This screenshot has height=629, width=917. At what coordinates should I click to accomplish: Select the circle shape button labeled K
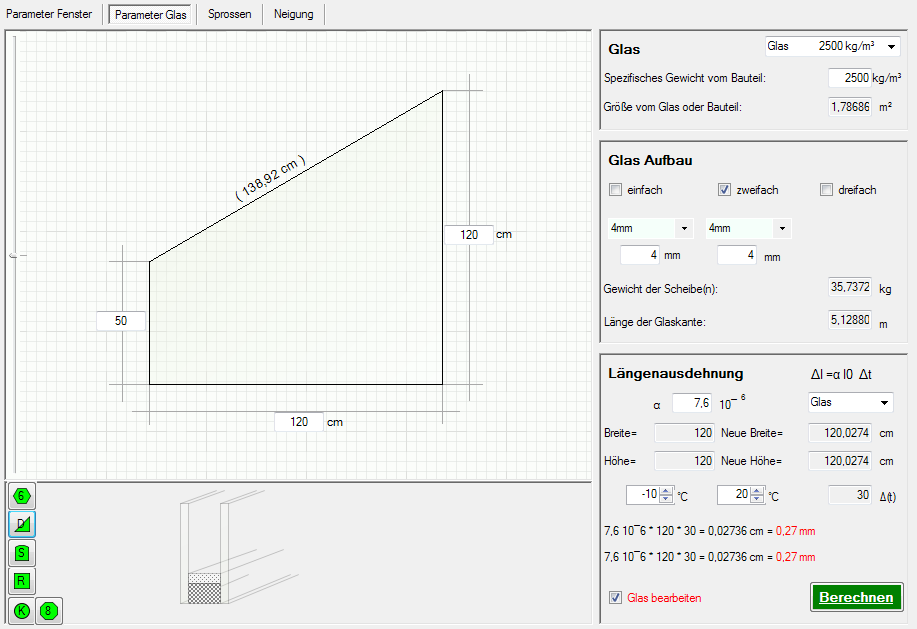coord(21,610)
